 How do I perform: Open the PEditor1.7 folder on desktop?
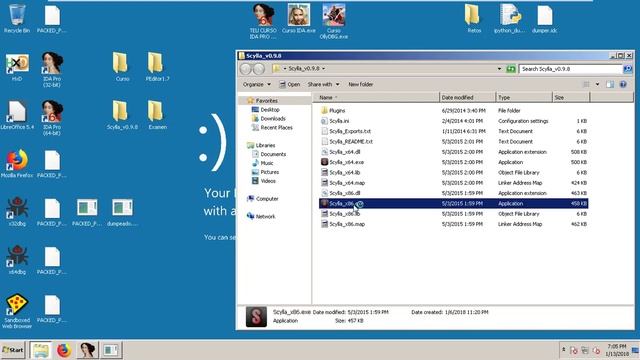(x=157, y=67)
